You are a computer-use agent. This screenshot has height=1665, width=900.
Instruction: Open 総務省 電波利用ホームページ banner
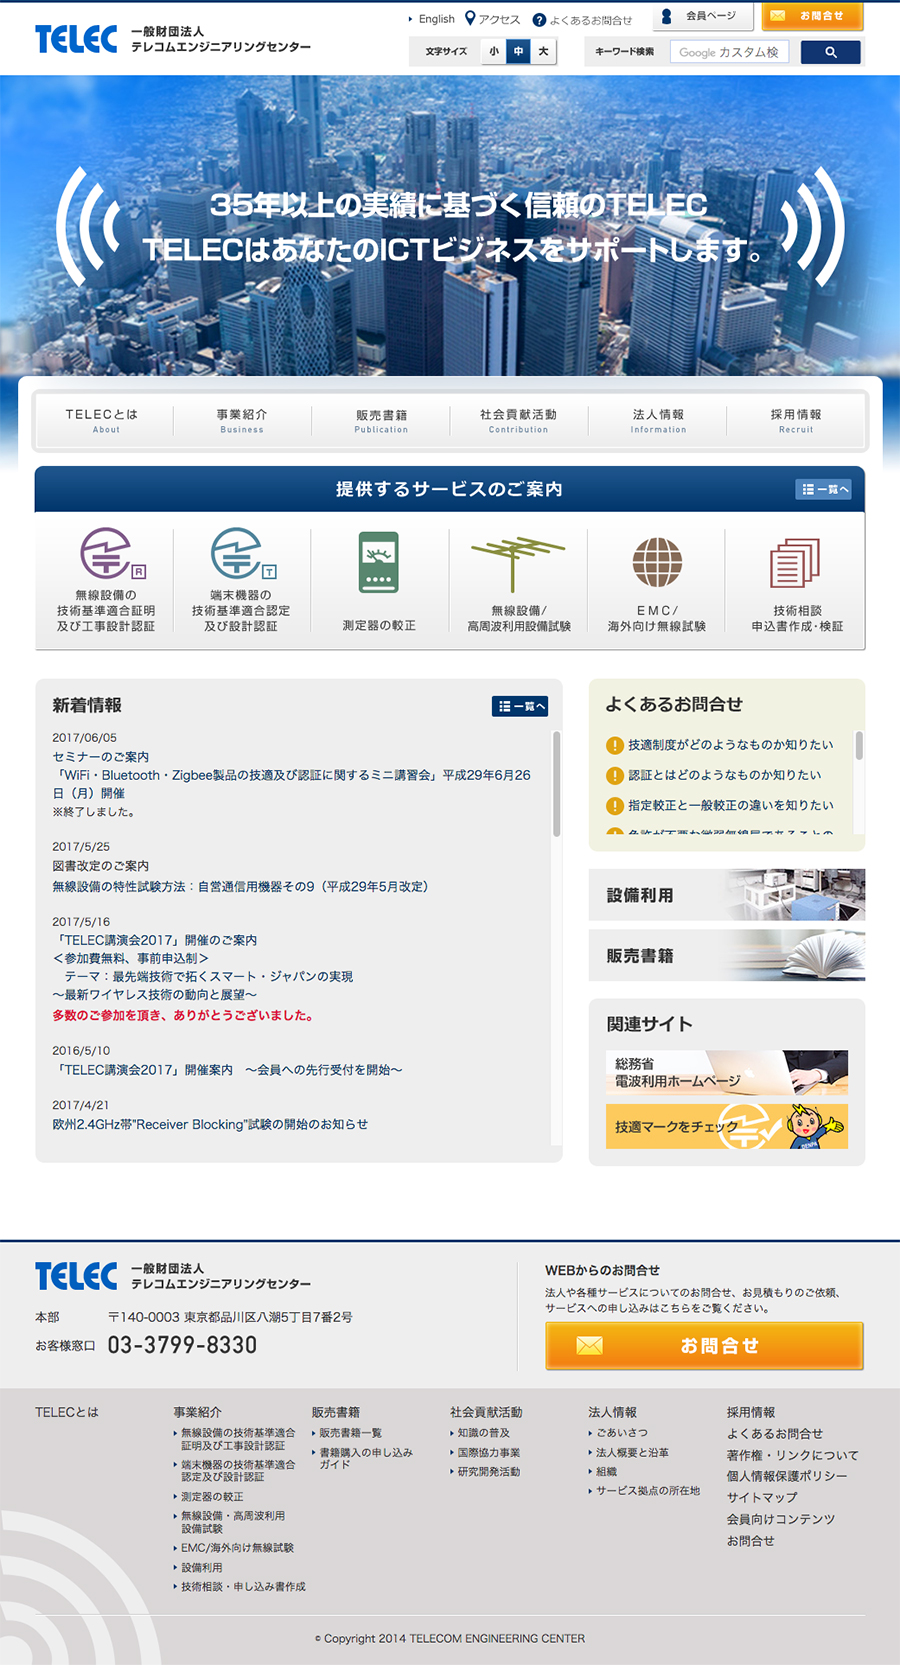(727, 1073)
